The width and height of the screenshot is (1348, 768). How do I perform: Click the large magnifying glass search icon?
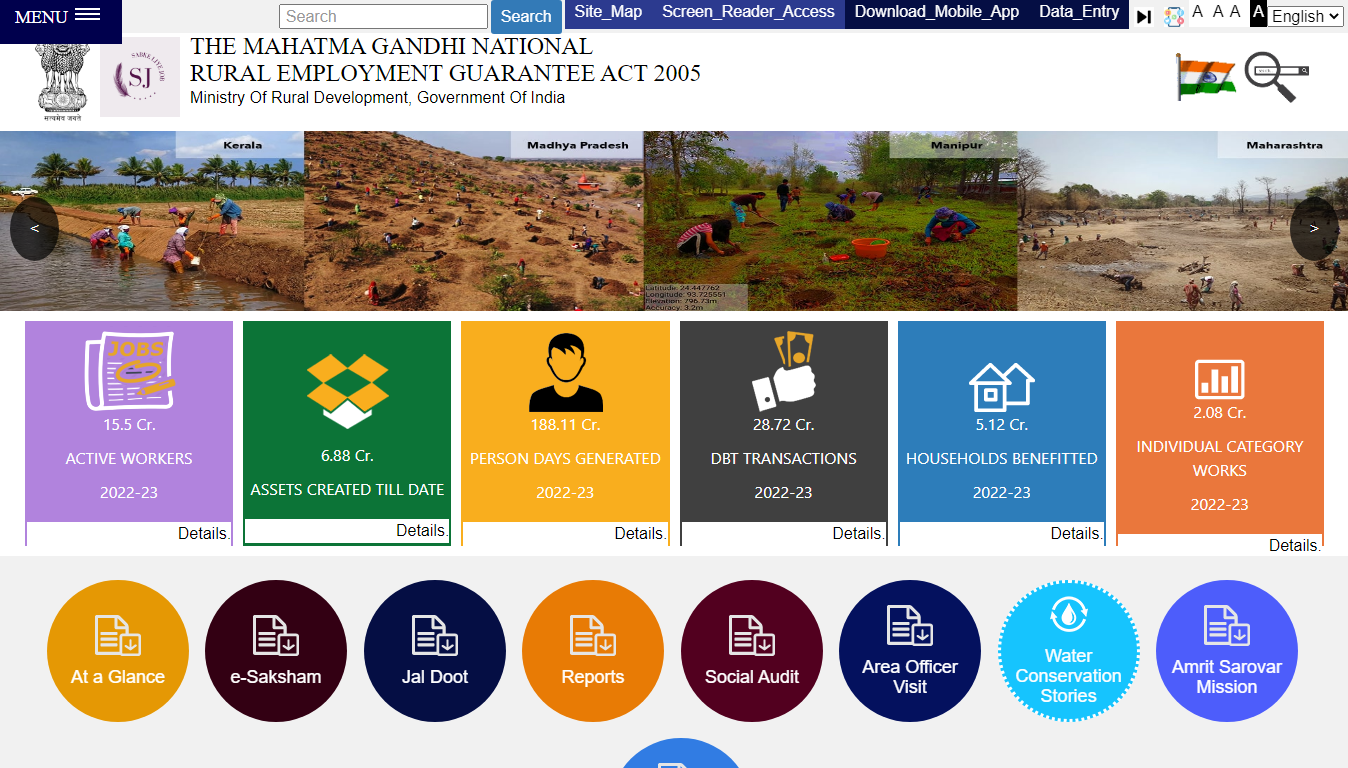point(1276,77)
